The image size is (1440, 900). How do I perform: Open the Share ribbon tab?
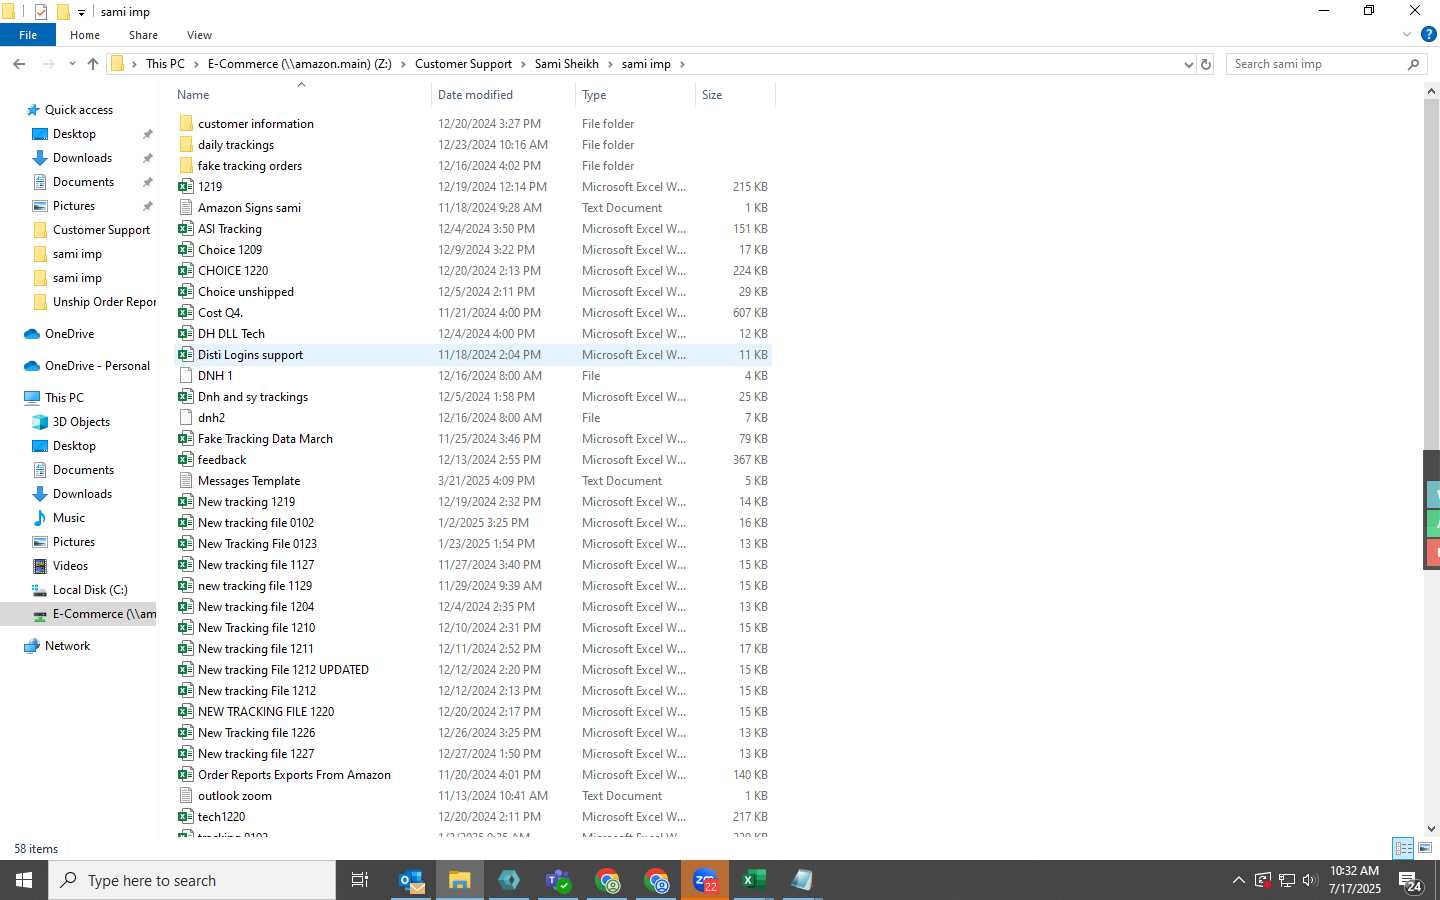click(x=143, y=35)
